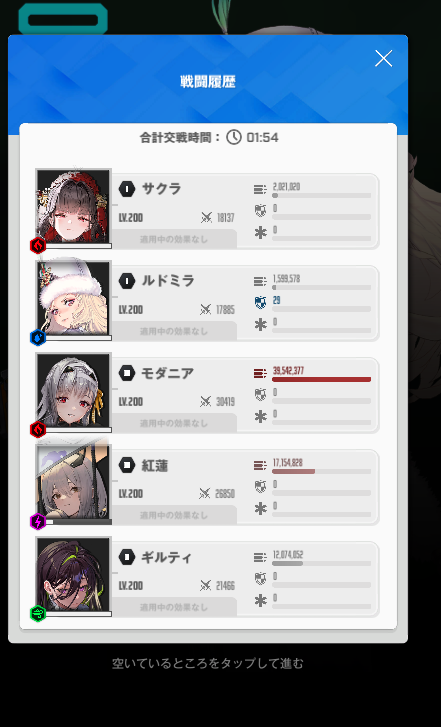The height and width of the screenshot is (727, 441).
Task: Click 紅蓮's purple electric element icon
Action: click(x=38, y=522)
